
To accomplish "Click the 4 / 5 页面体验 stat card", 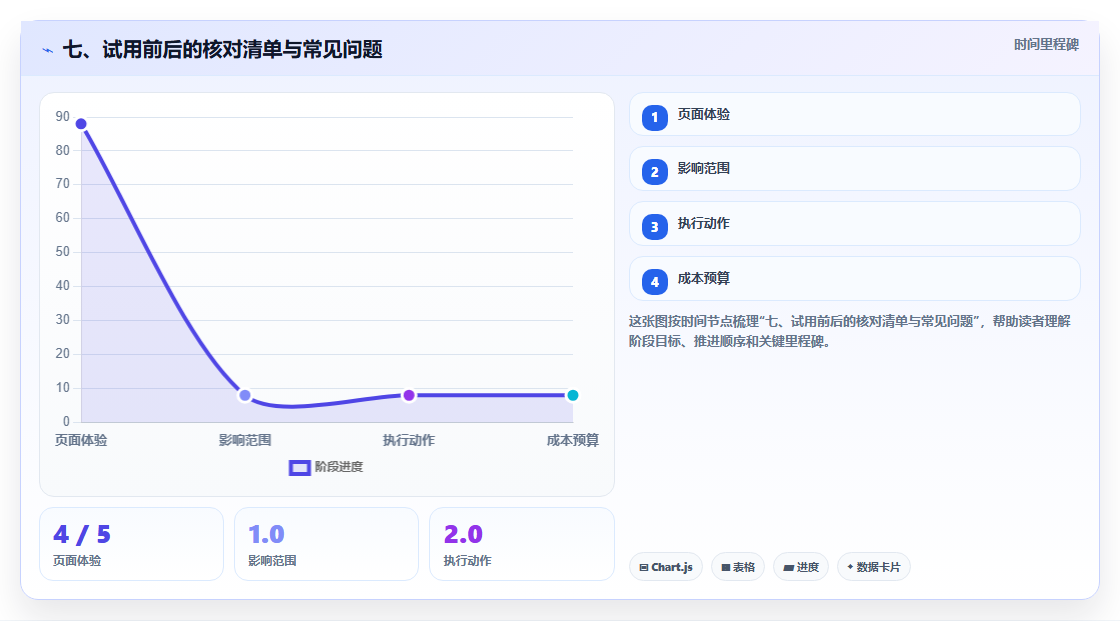I will point(131,544).
